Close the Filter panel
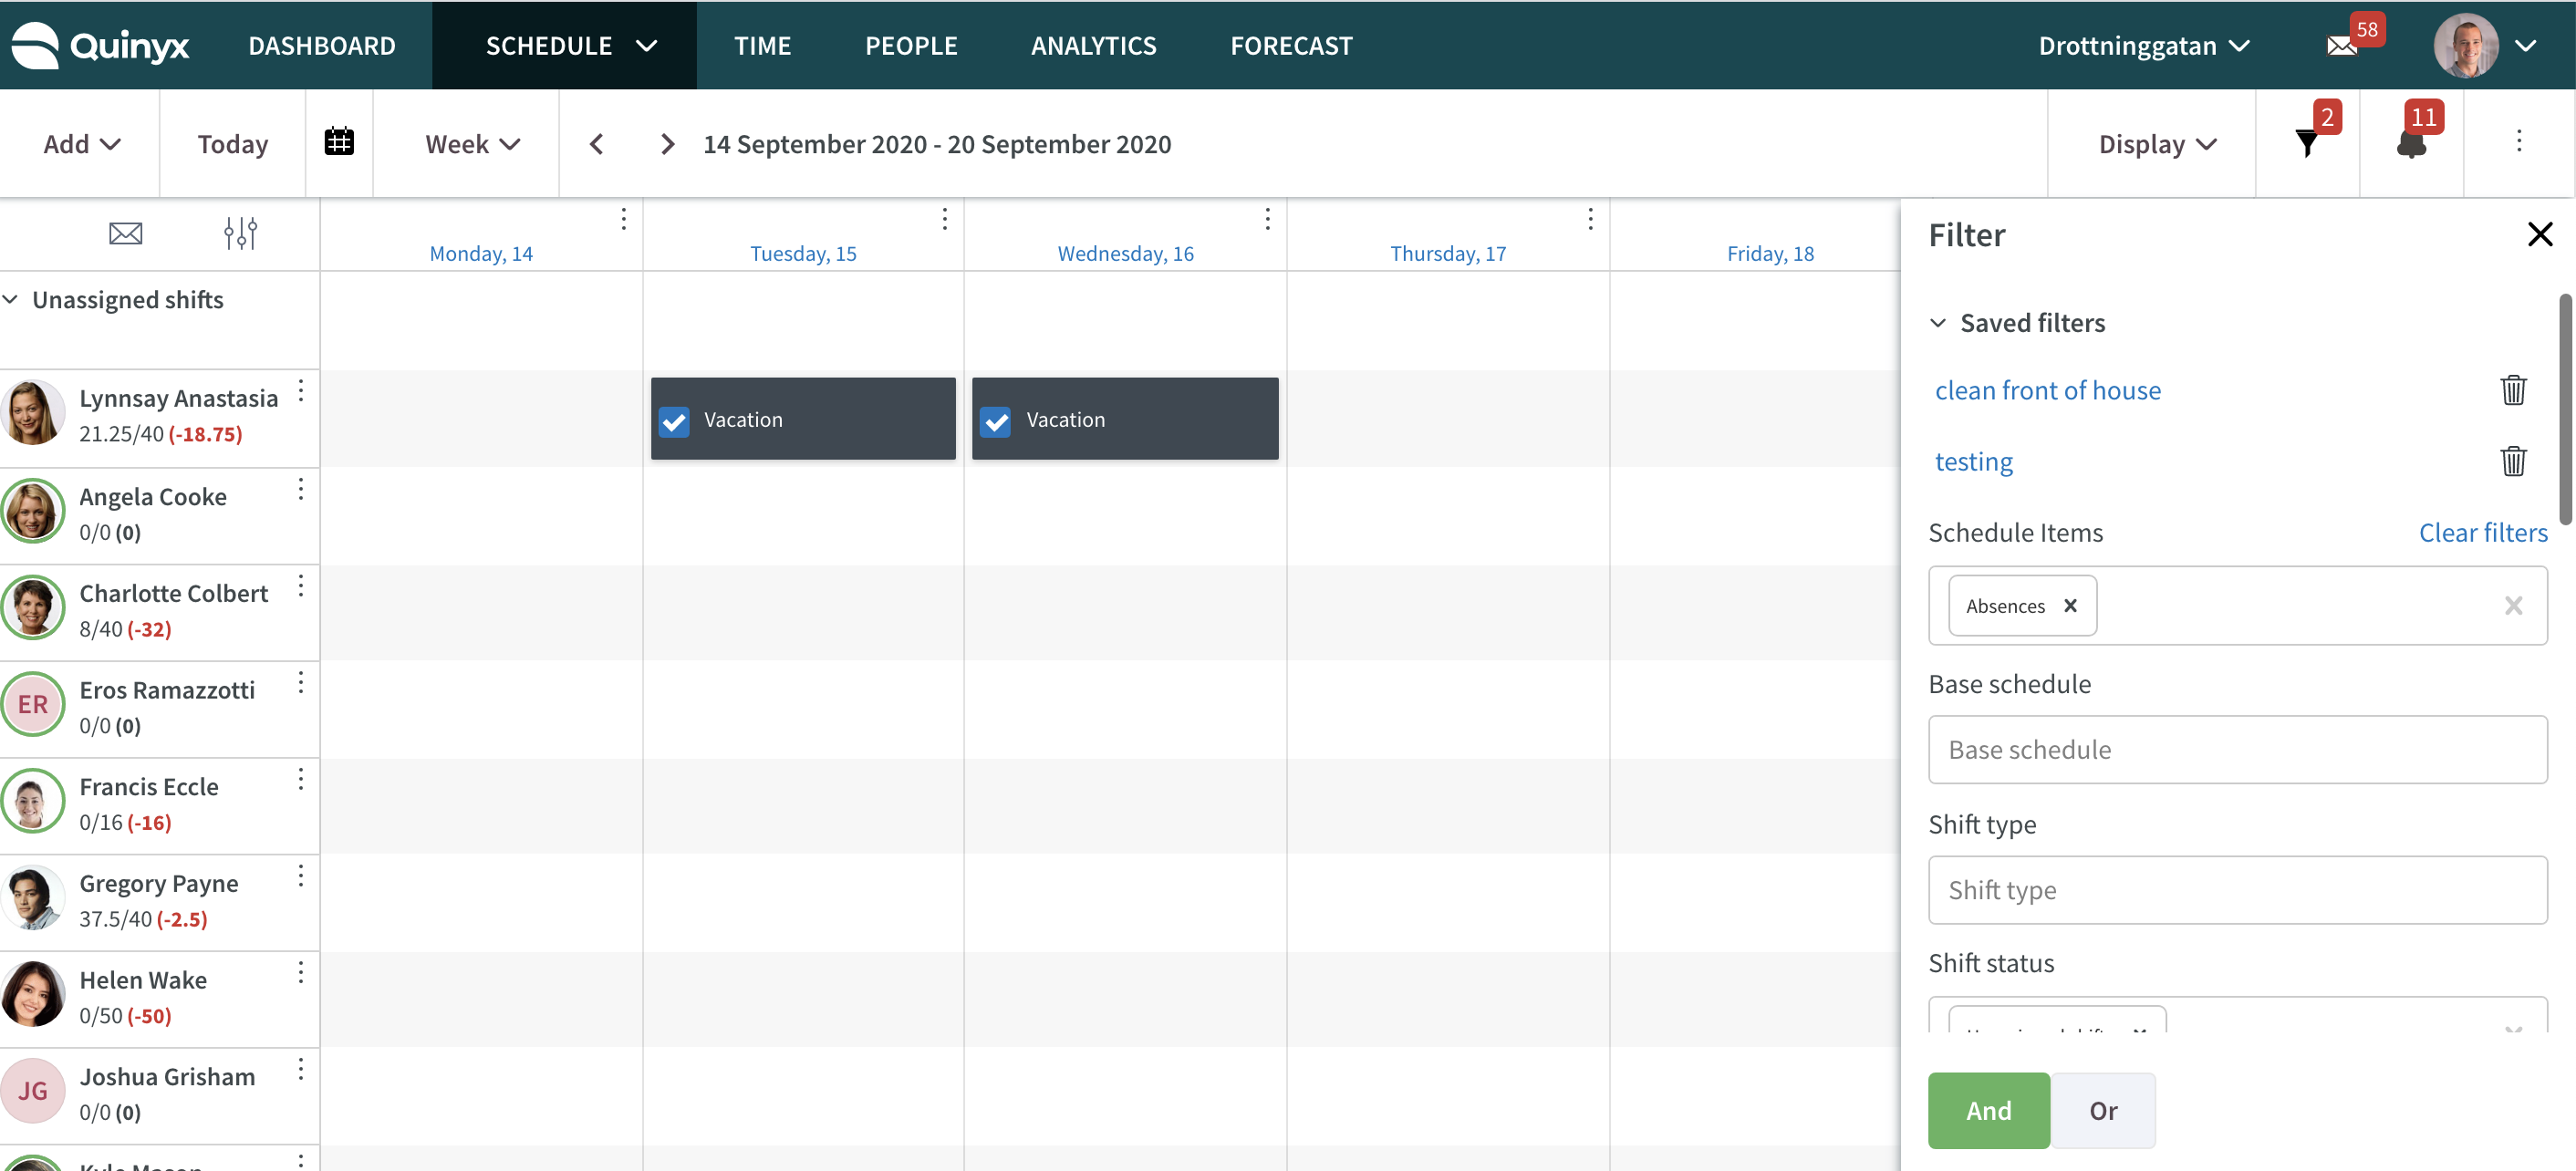The height and width of the screenshot is (1171, 2576). [x=2540, y=234]
